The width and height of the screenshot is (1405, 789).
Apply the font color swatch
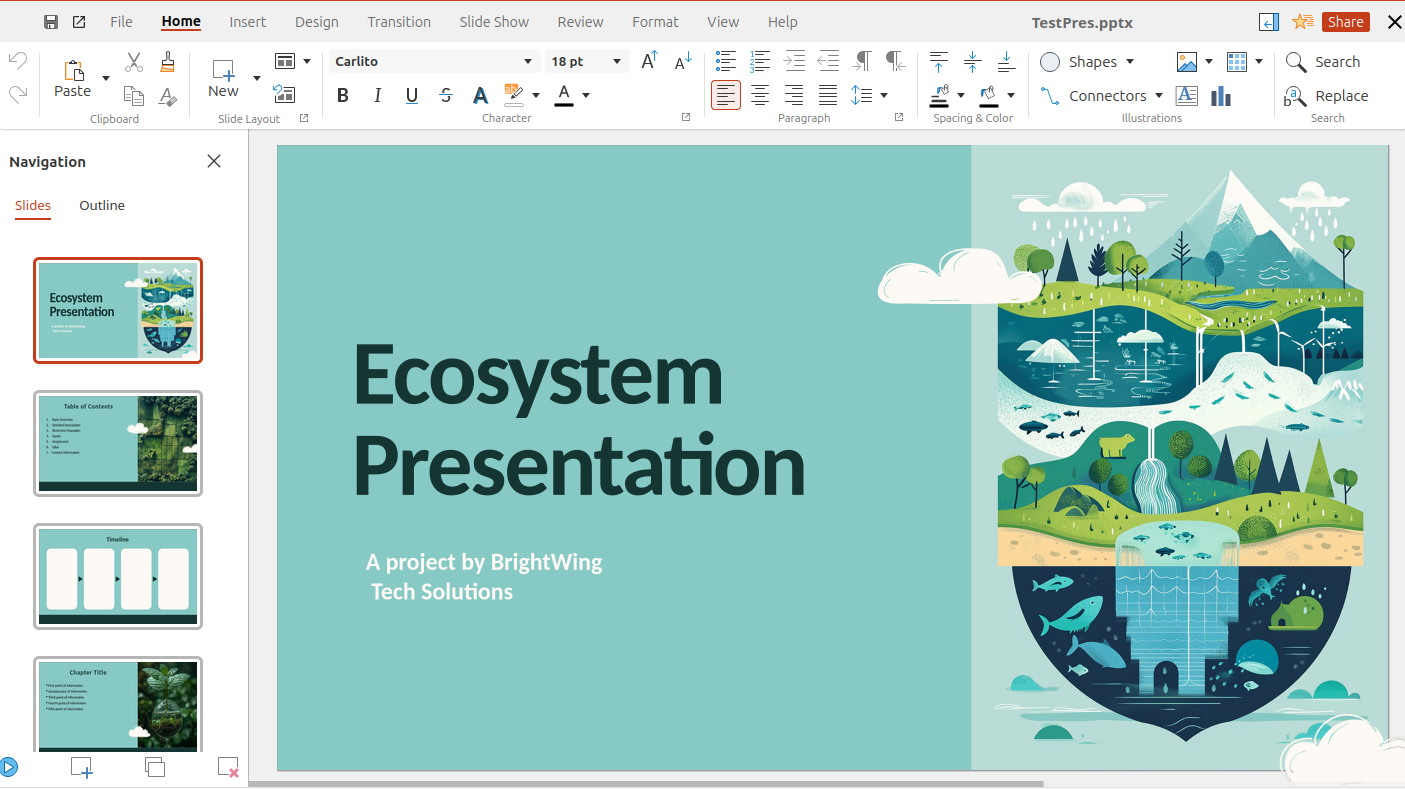(564, 95)
